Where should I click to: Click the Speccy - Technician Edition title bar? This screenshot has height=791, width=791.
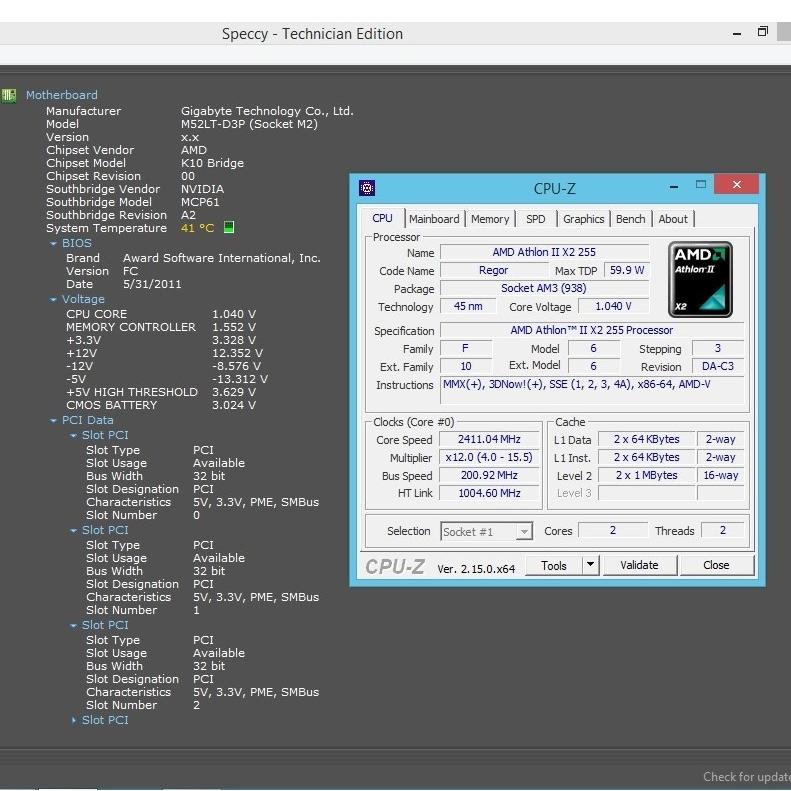312,34
